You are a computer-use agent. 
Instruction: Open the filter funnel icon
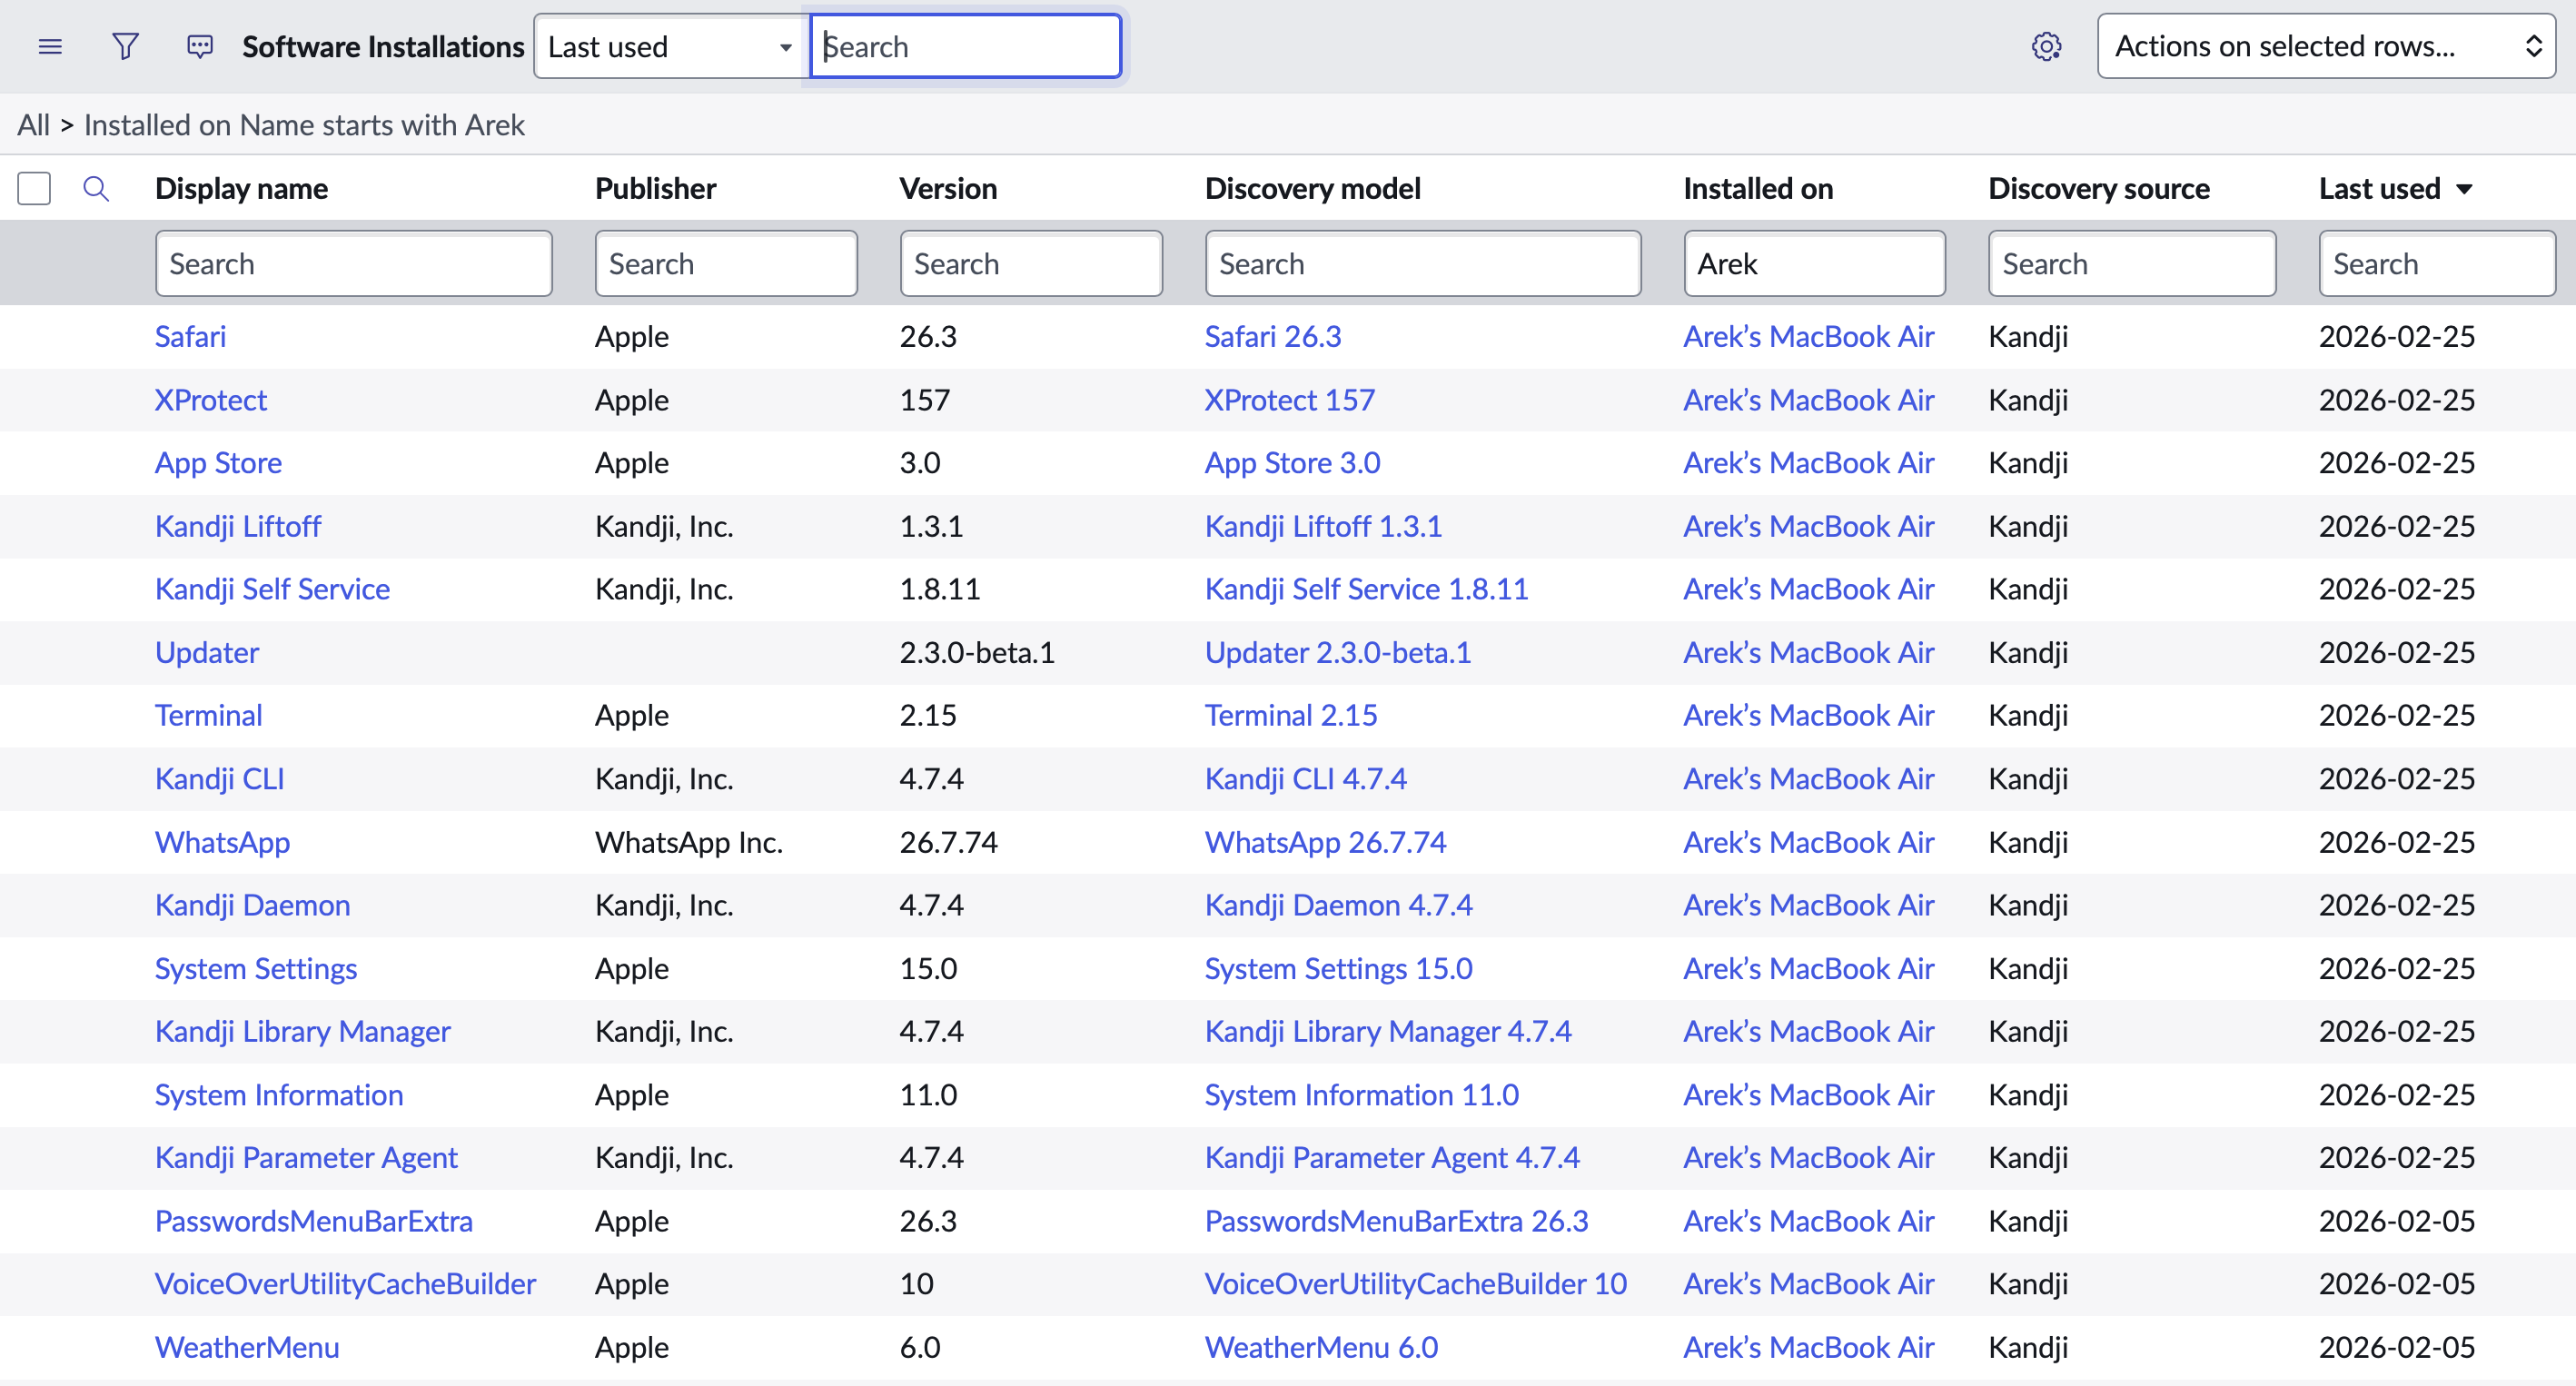coord(125,47)
